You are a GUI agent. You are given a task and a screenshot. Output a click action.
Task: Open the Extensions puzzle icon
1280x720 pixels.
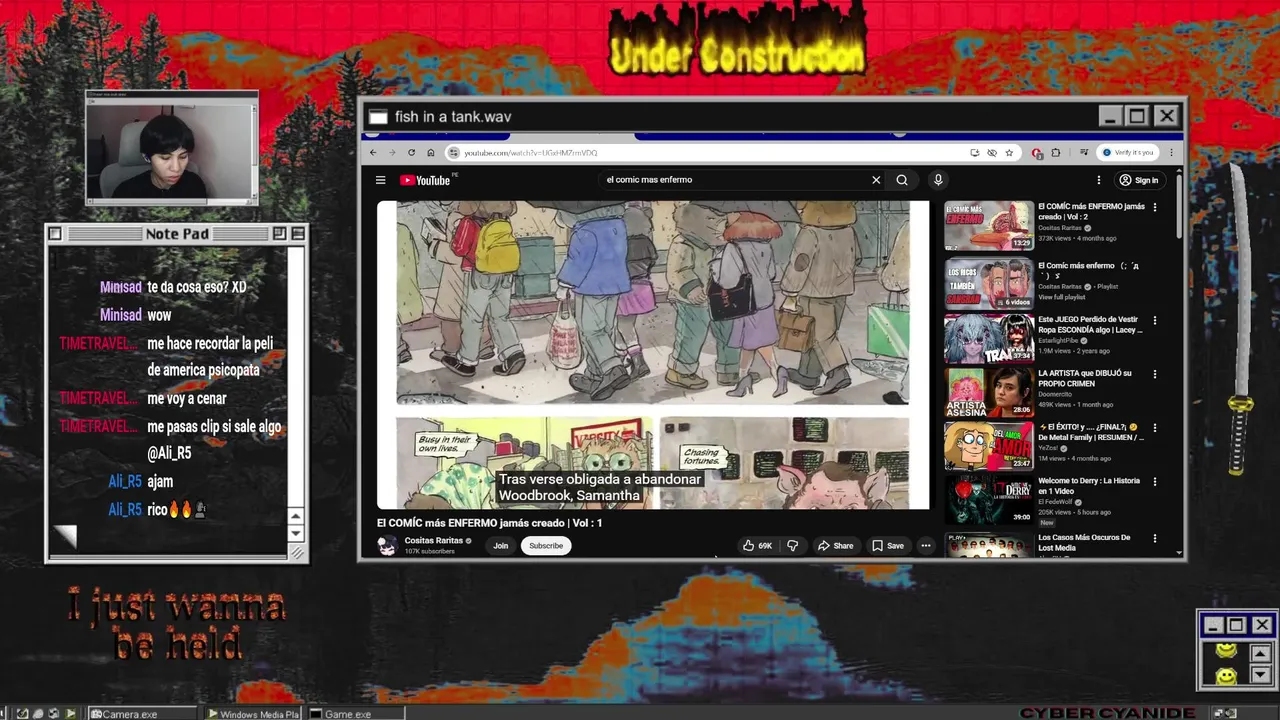1056,153
